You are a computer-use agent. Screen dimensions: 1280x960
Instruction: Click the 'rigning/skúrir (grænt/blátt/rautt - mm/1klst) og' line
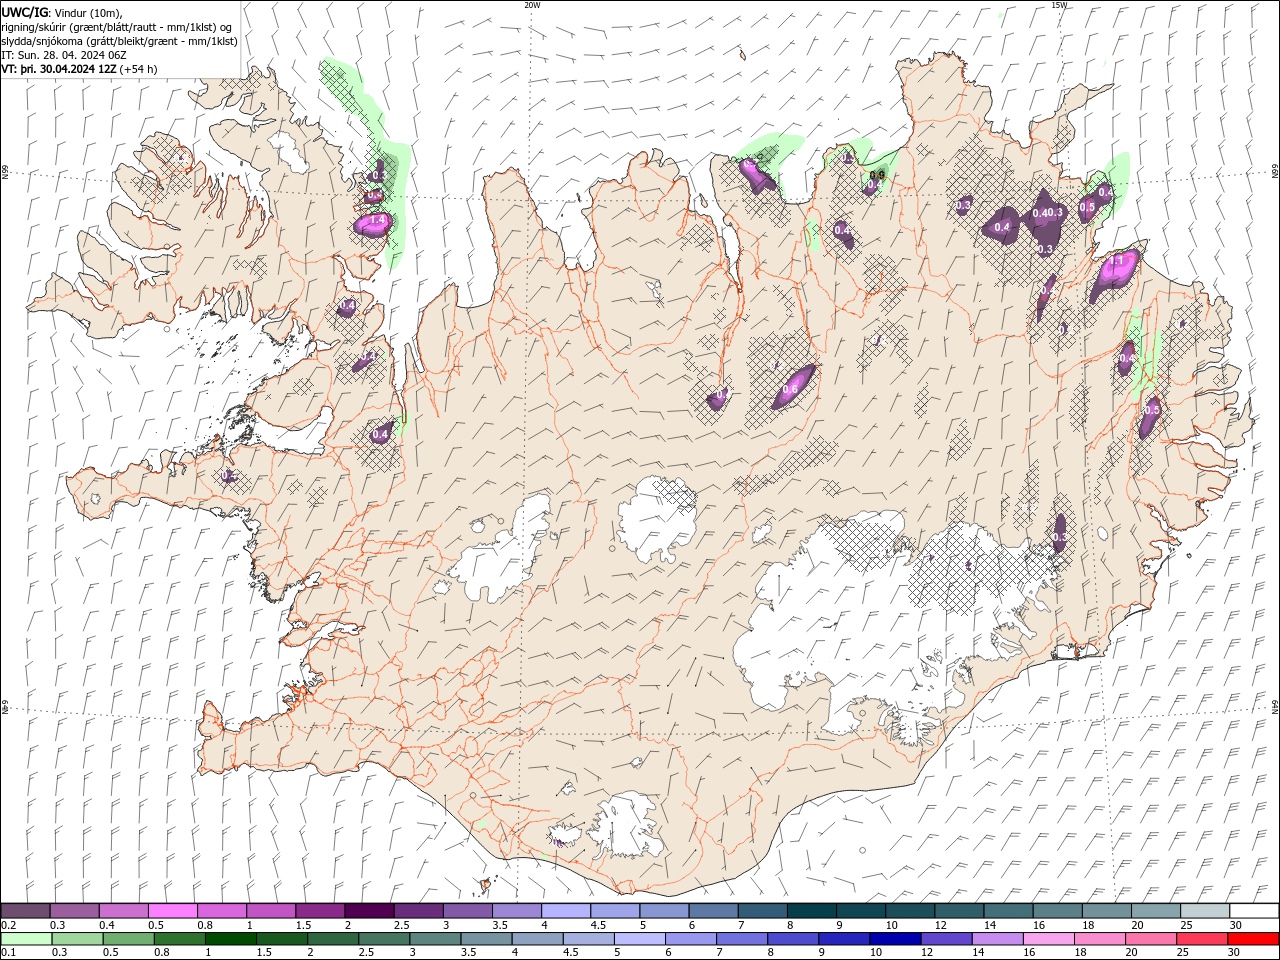point(117,27)
